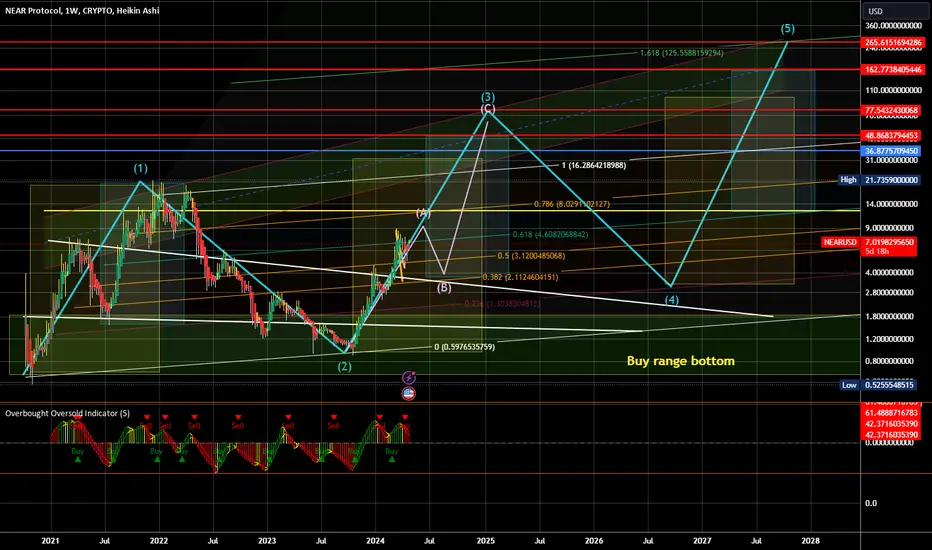Click the 110.0000000000 price scale value
932x550 pixels.
[x=893, y=90]
